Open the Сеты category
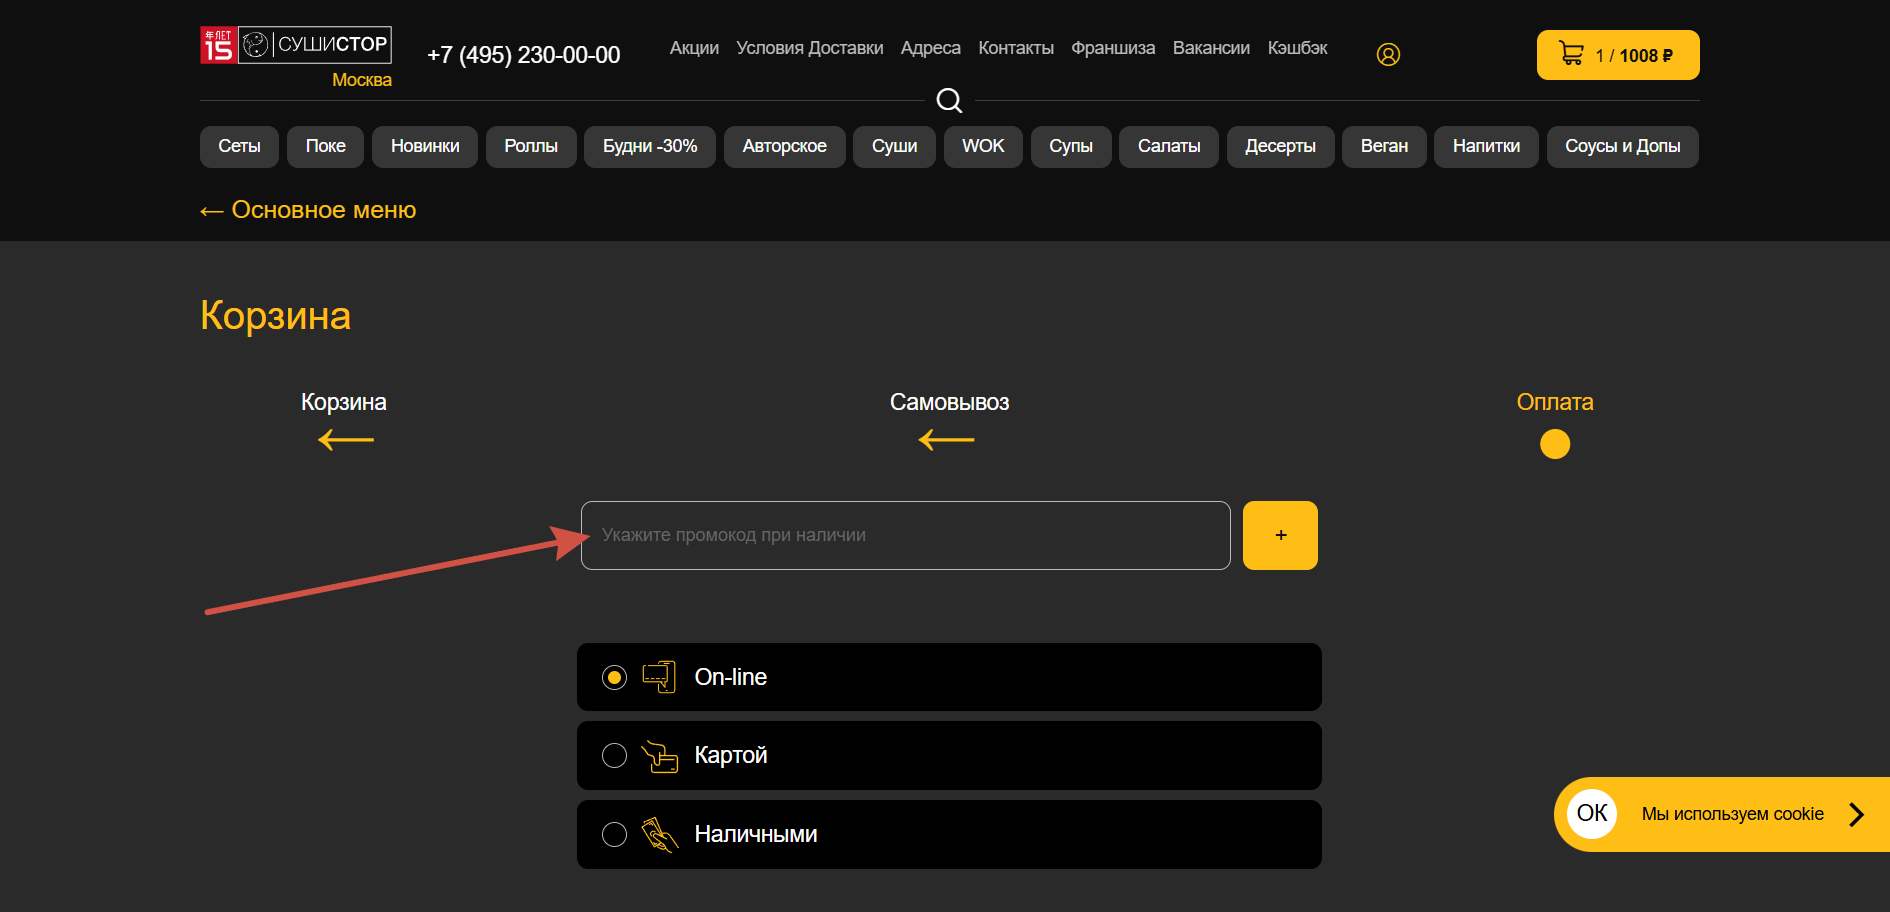 240,147
